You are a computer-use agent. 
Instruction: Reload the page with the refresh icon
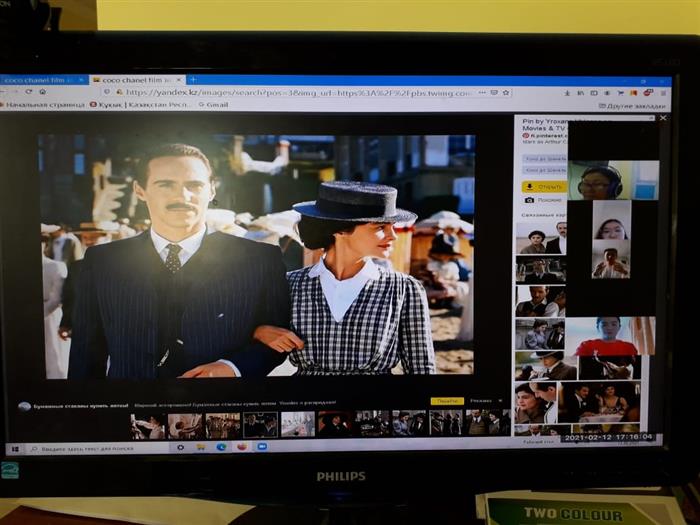pyautogui.click(x=28, y=92)
